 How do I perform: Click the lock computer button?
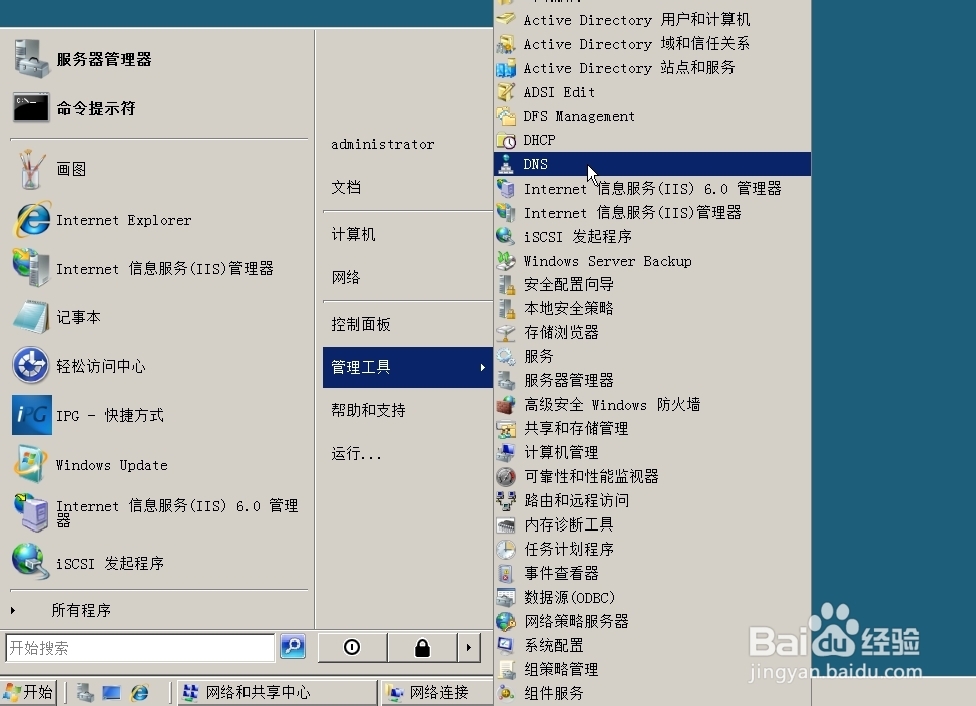point(422,647)
